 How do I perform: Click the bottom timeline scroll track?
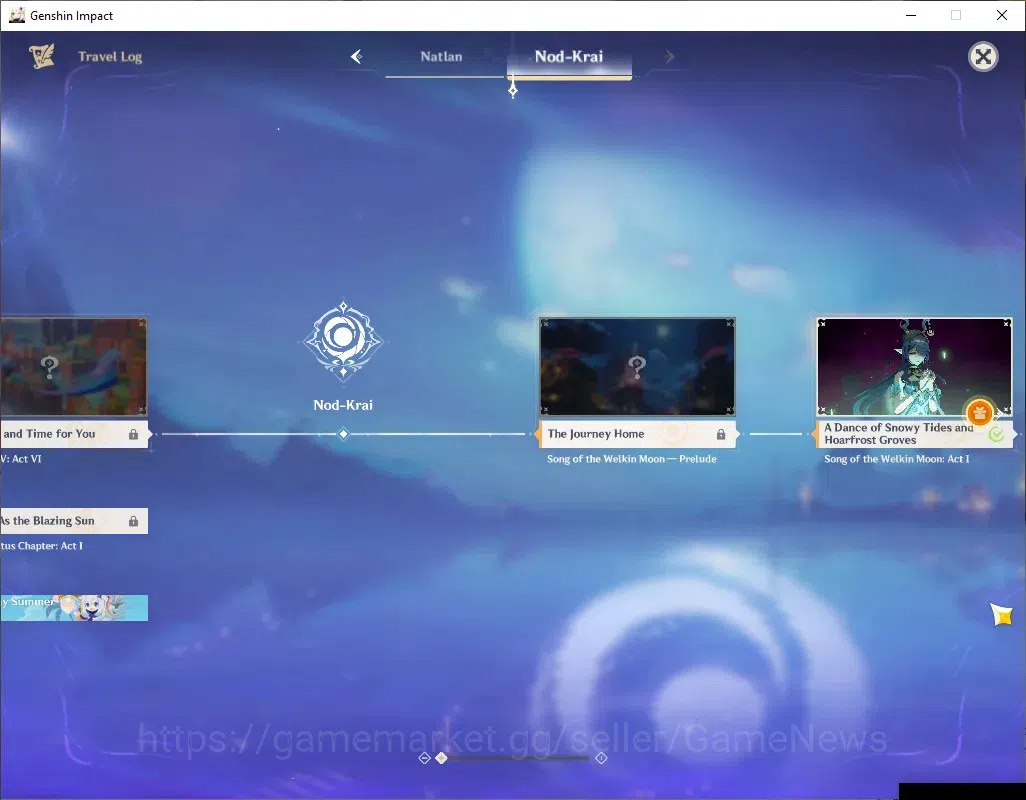pyautogui.click(x=517, y=758)
